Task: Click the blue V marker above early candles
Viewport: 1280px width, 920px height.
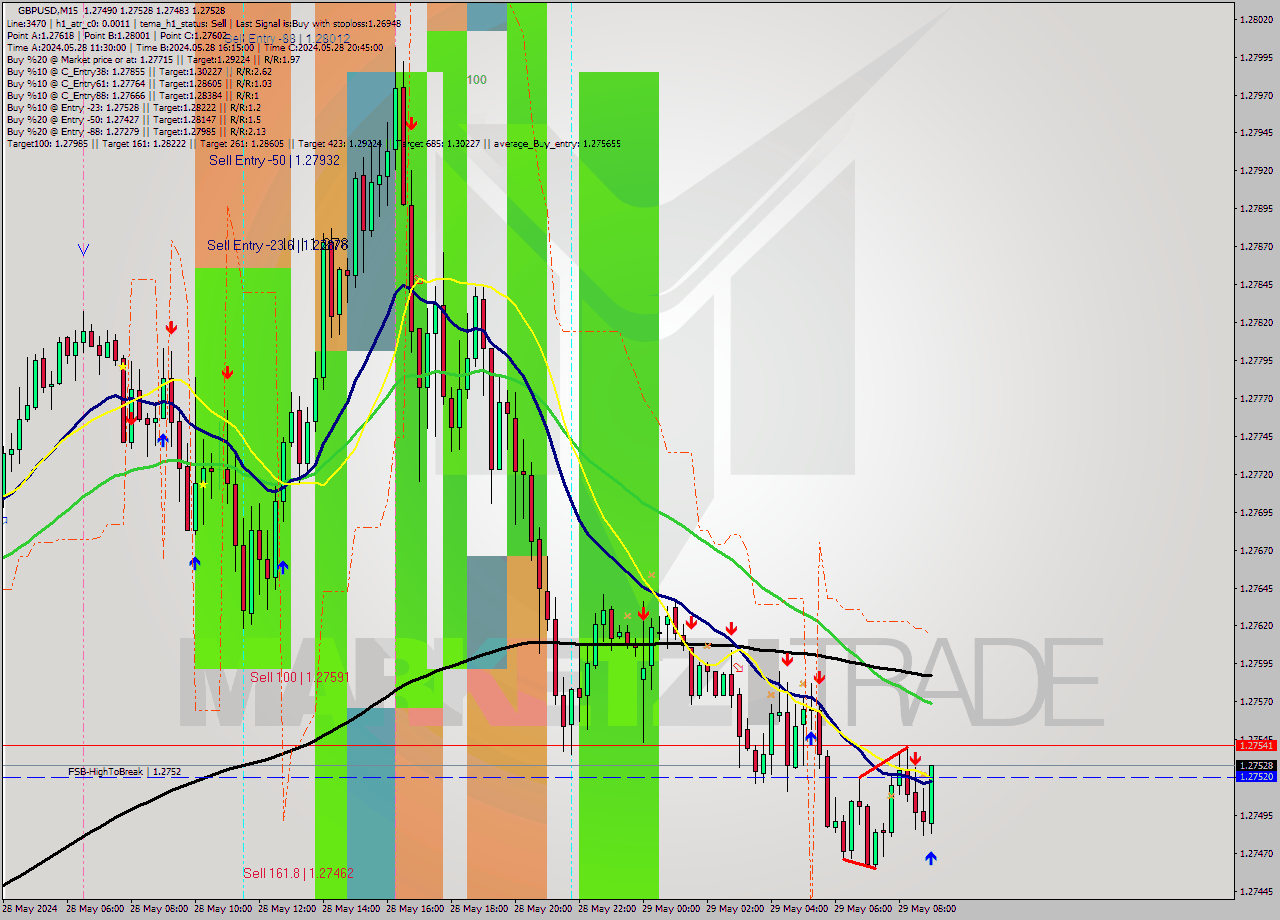Action: [x=83, y=249]
